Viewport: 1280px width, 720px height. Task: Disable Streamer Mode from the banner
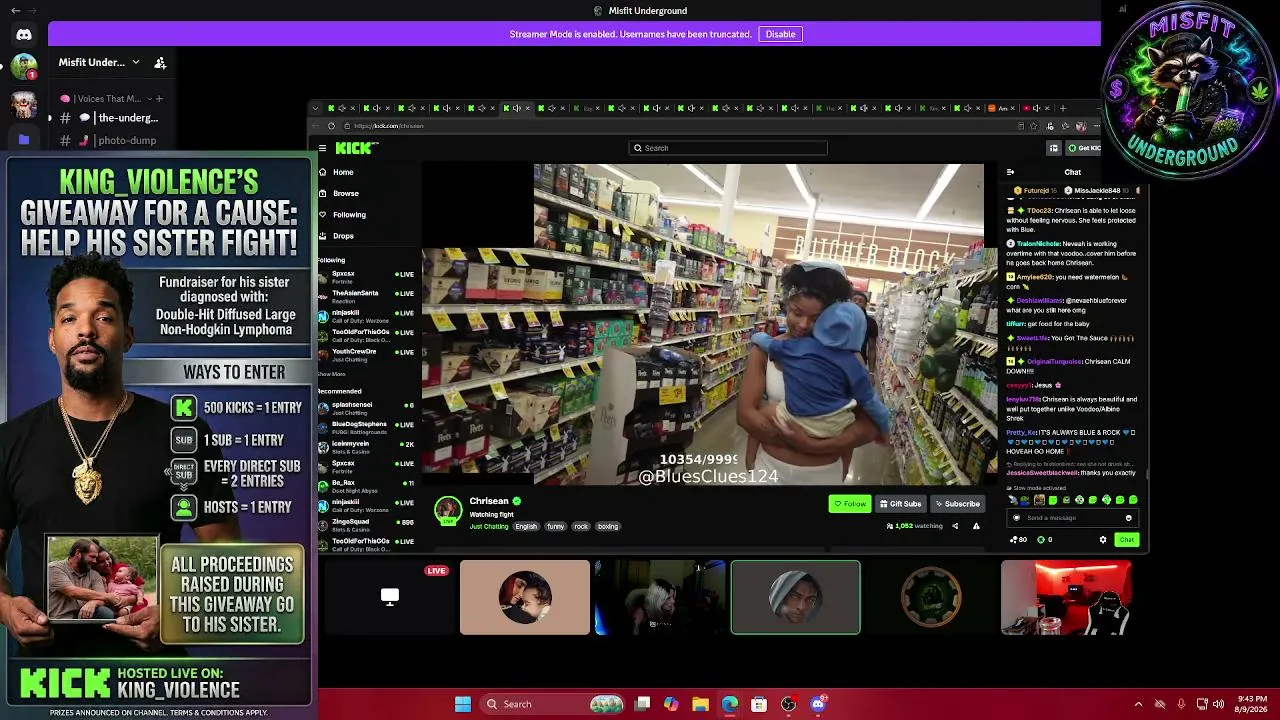click(x=780, y=34)
